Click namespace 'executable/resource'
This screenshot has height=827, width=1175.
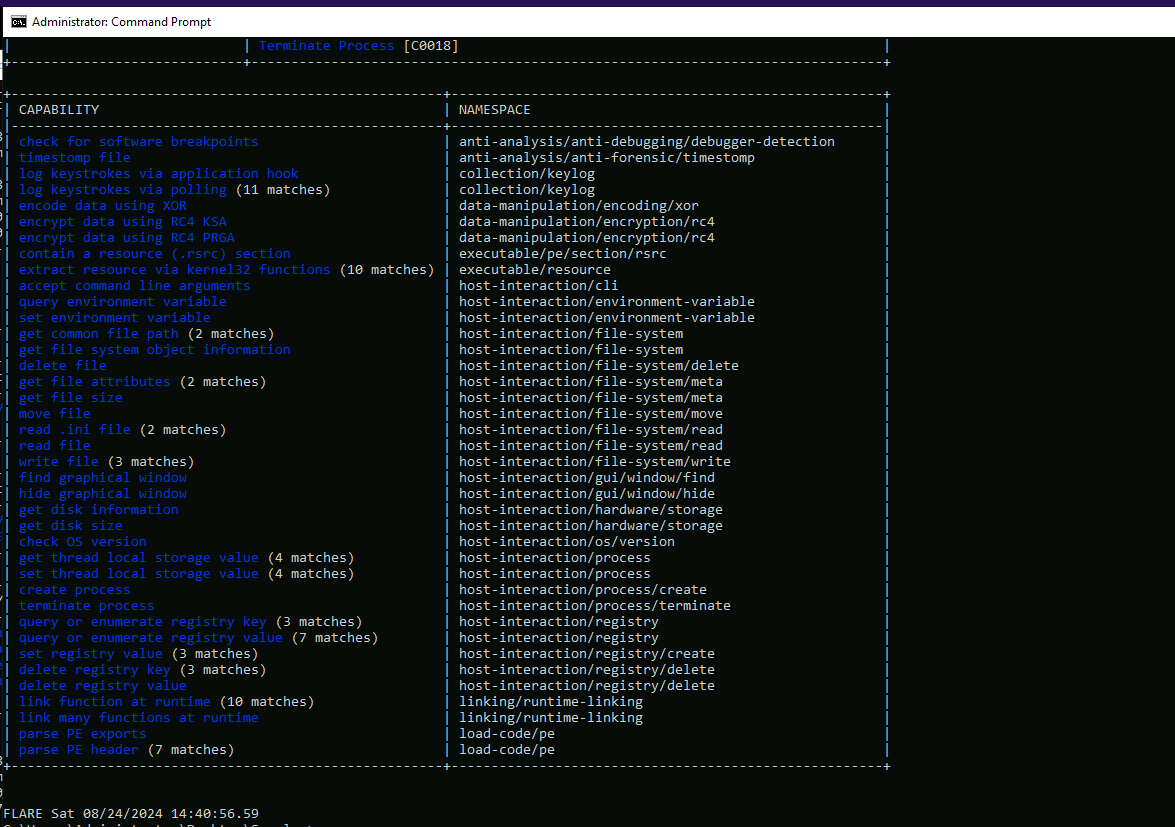coord(535,270)
